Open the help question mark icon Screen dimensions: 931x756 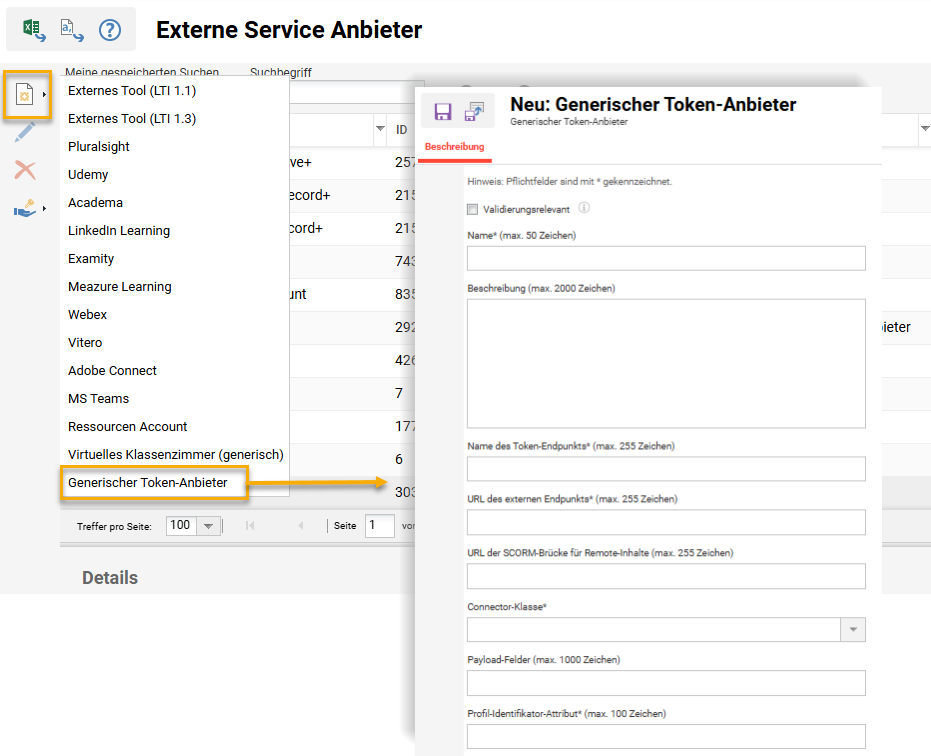[x=109, y=30]
